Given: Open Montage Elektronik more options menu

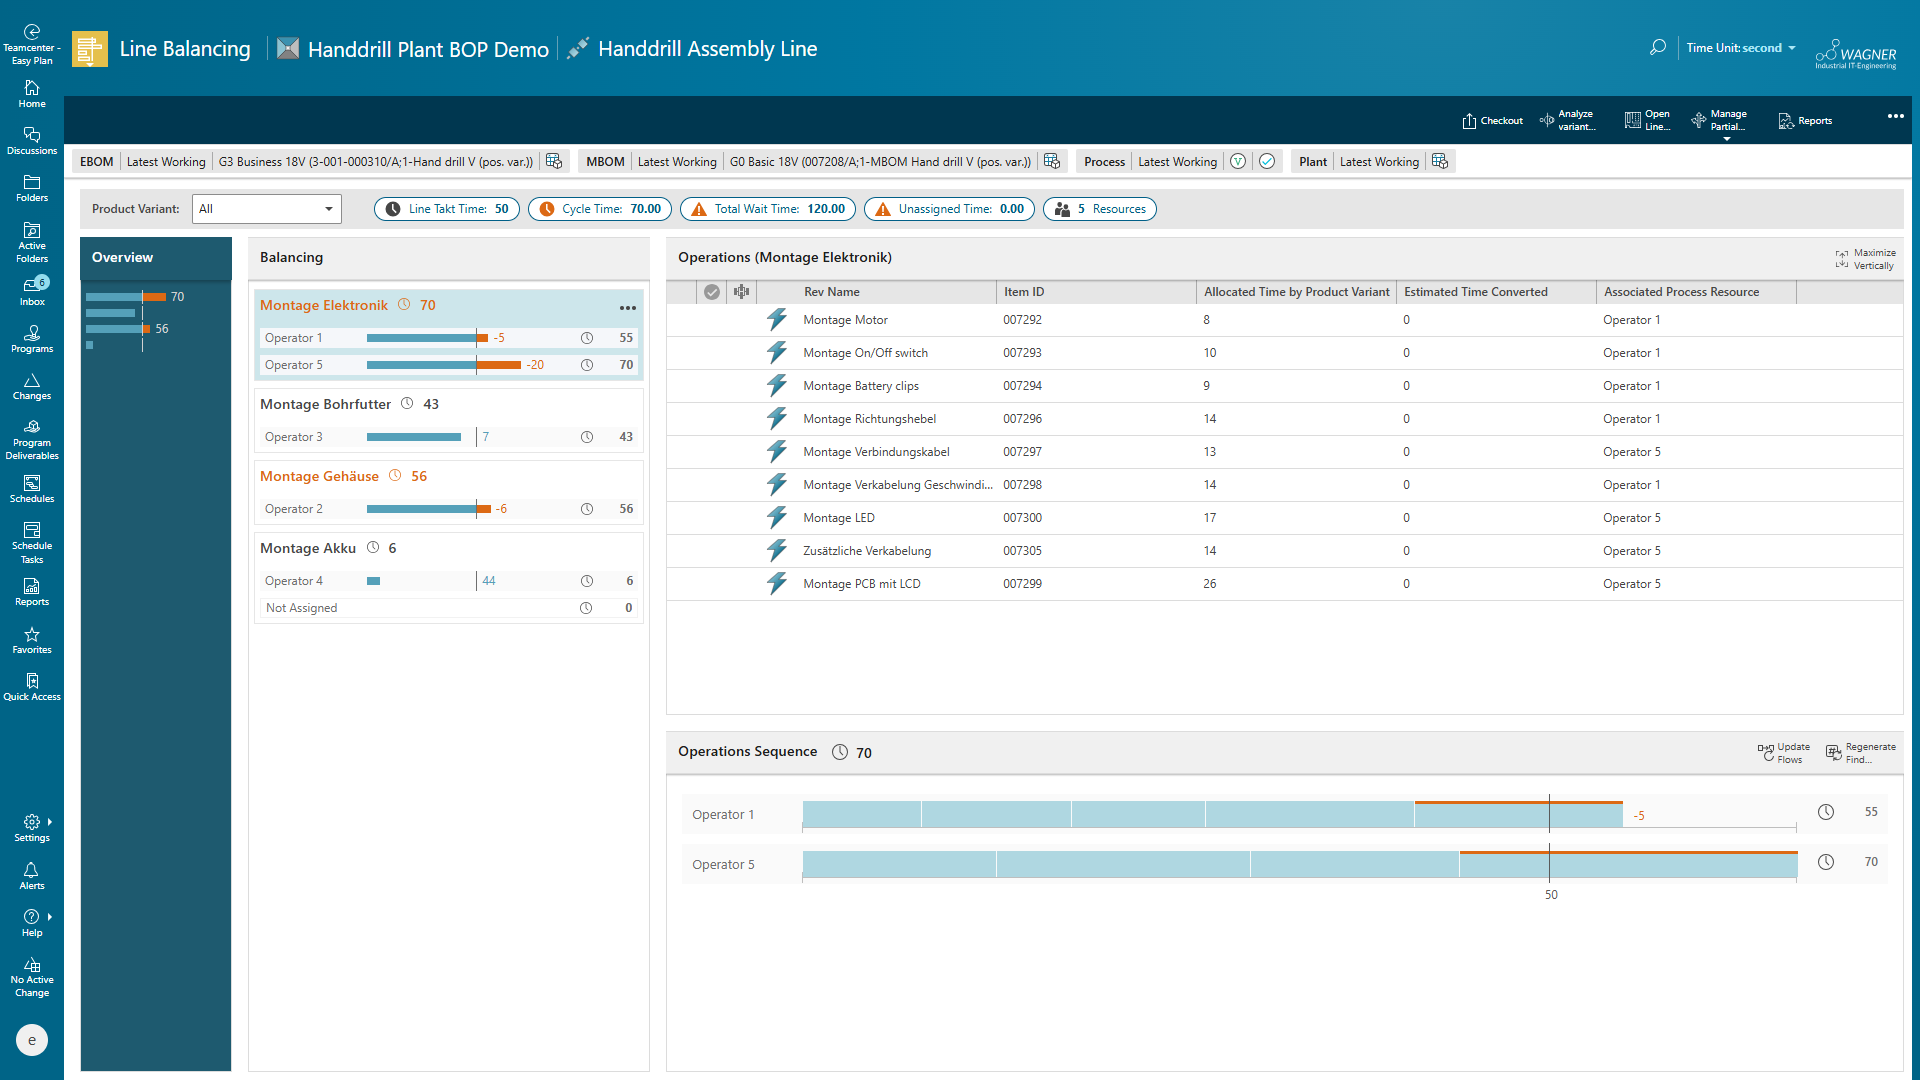Looking at the screenshot, I should click(x=627, y=308).
